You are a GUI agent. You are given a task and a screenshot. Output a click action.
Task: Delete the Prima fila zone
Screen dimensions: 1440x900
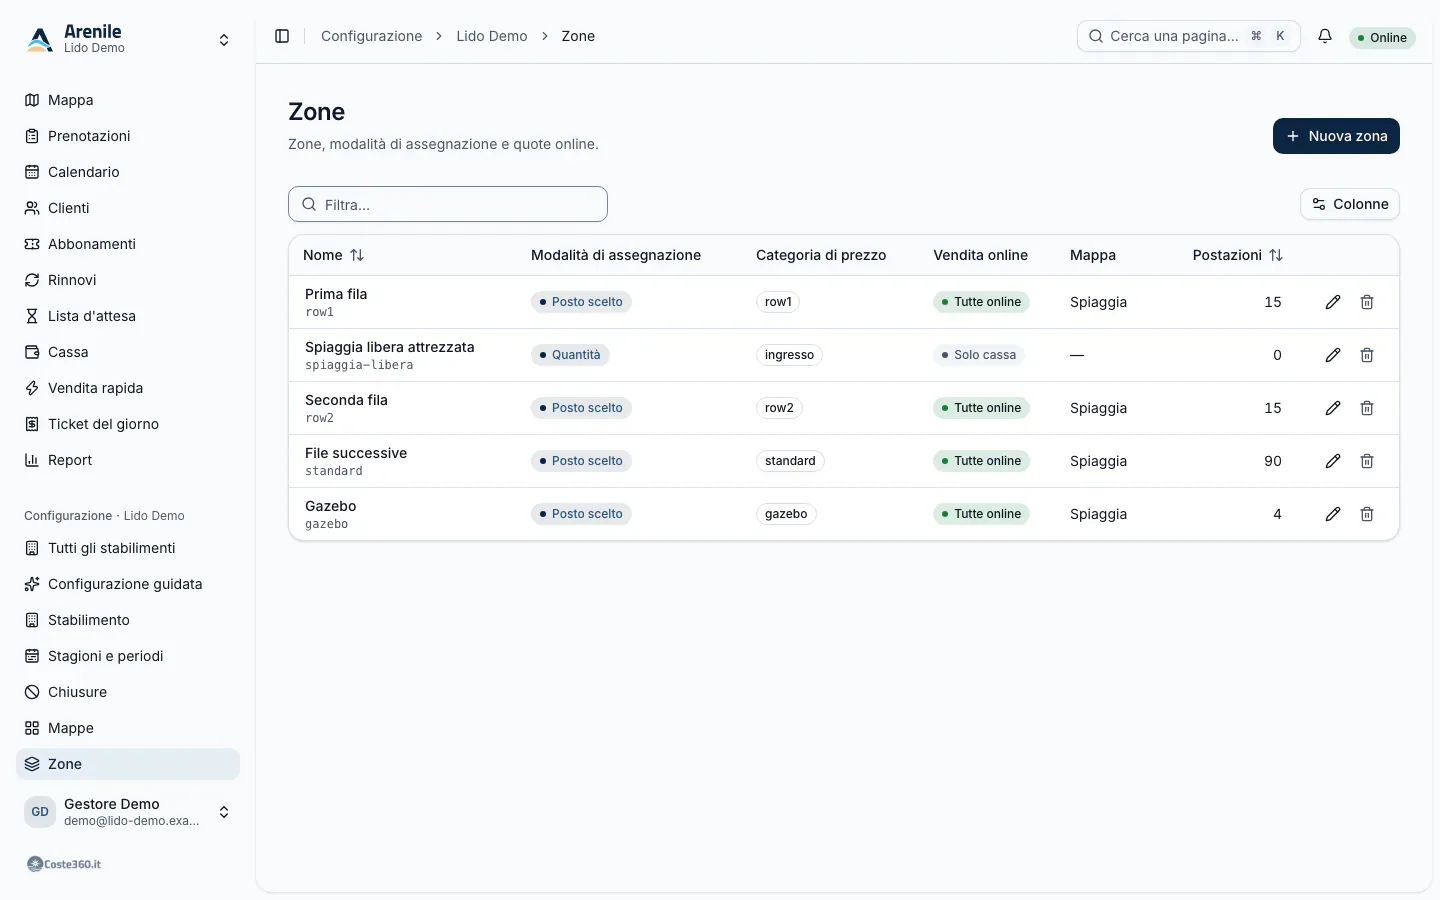[x=1367, y=302]
